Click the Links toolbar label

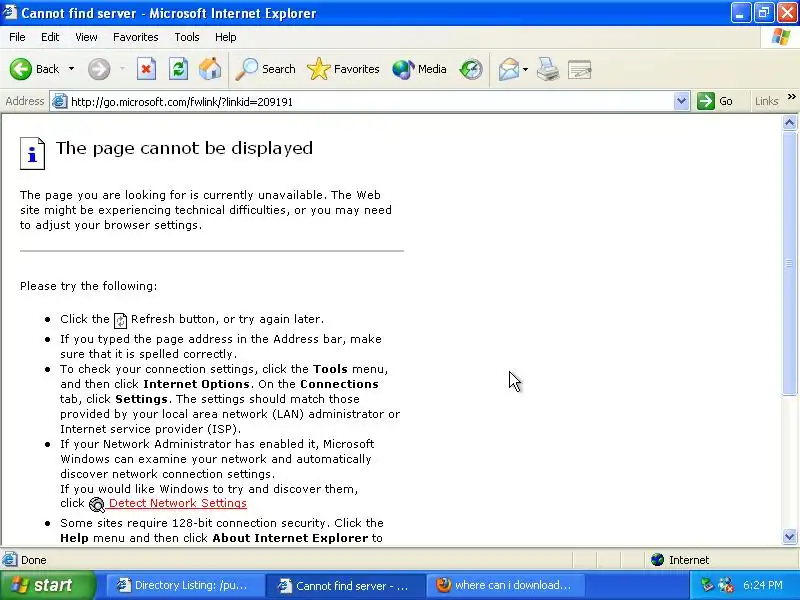click(x=766, y=101)
